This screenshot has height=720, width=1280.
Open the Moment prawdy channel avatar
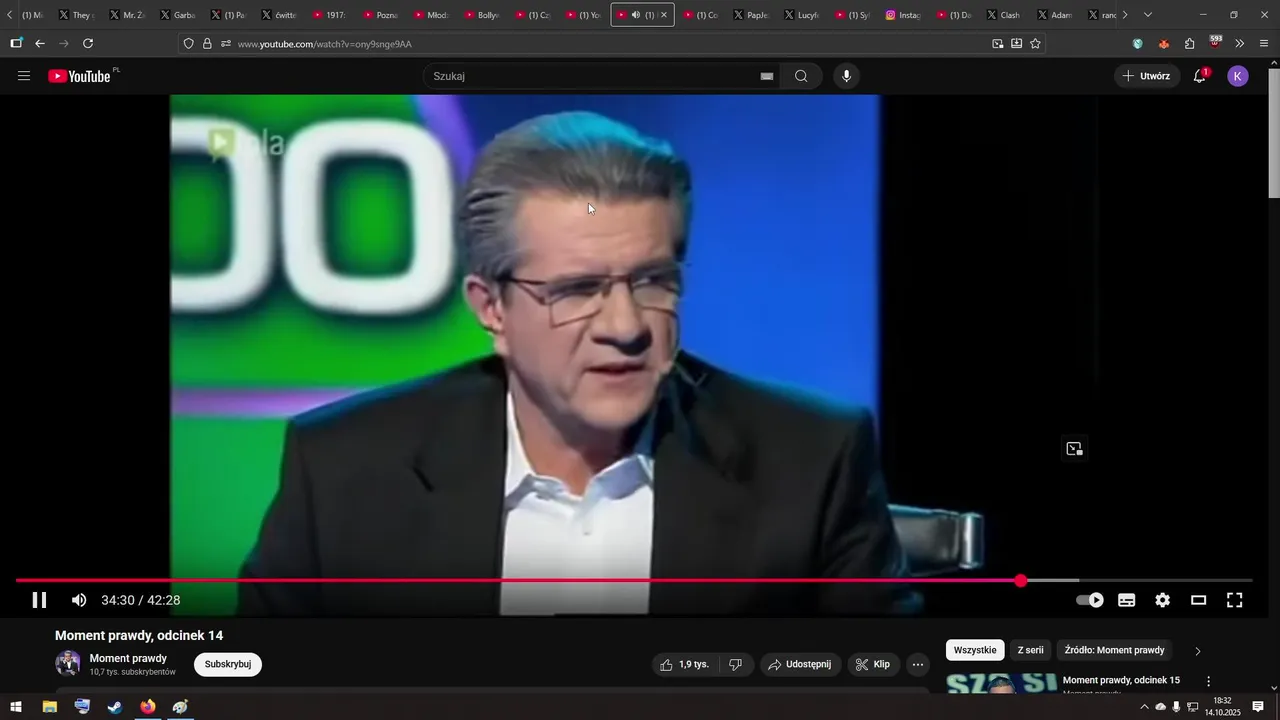68,664
